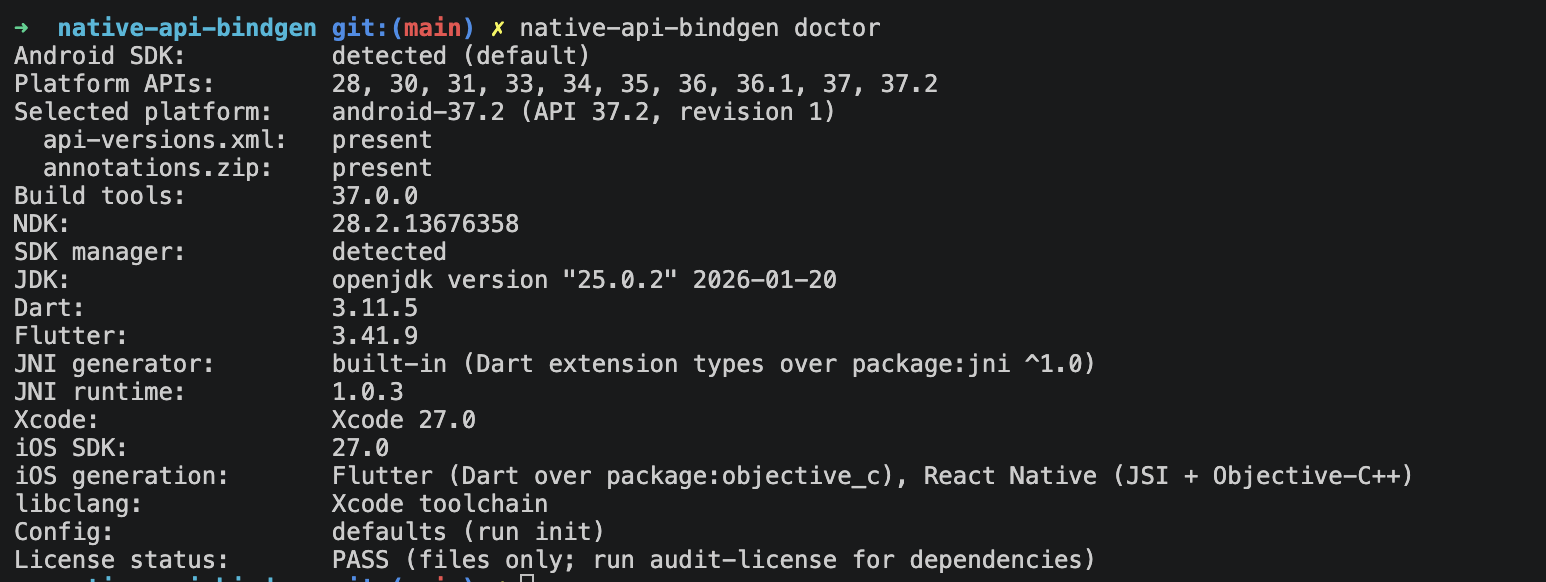The image size is (1546, 582).
Task: Click the "Build tools:" label
Action: 100,196
